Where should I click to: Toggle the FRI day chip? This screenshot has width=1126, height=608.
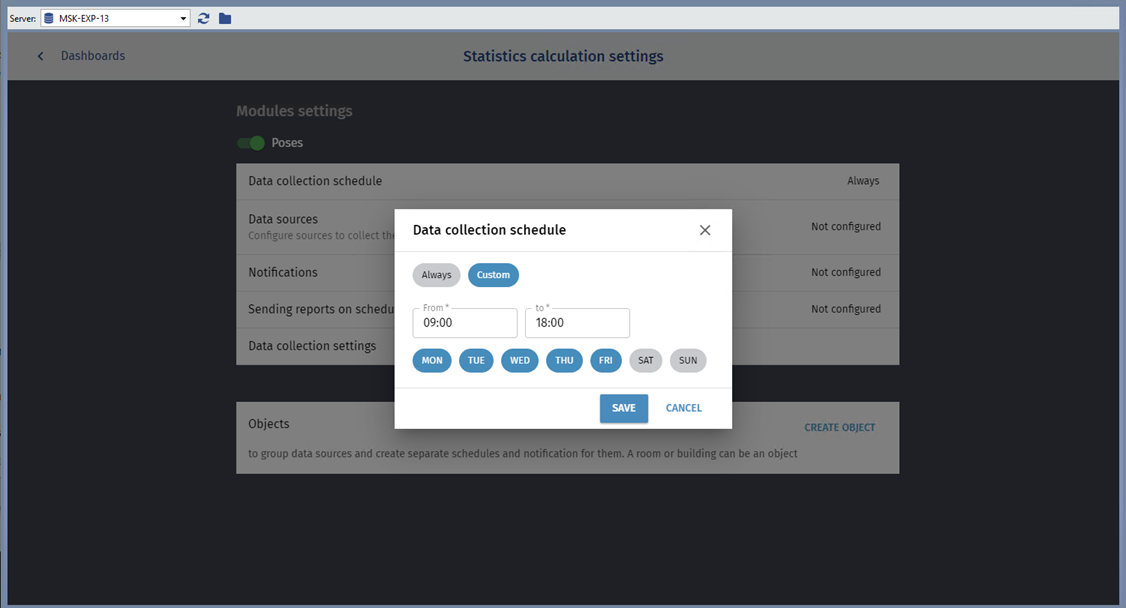click(606, 360)
